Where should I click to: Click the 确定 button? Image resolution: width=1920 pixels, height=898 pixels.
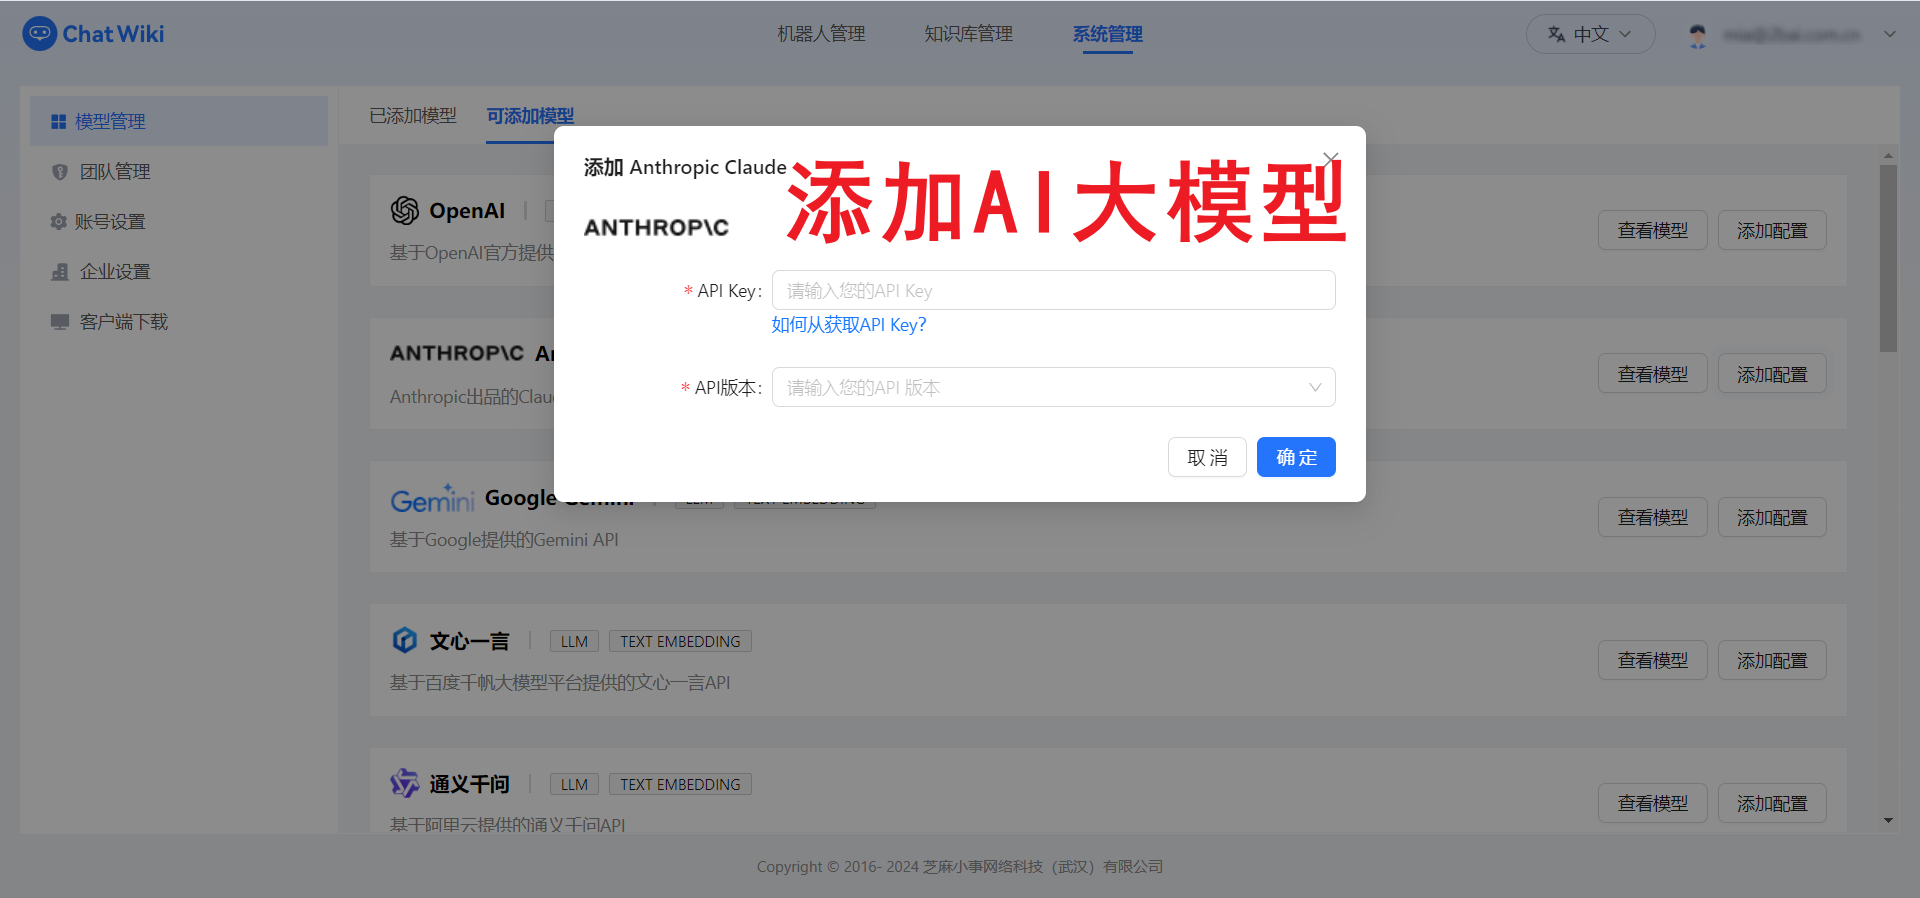click(x=1296, y=457)
